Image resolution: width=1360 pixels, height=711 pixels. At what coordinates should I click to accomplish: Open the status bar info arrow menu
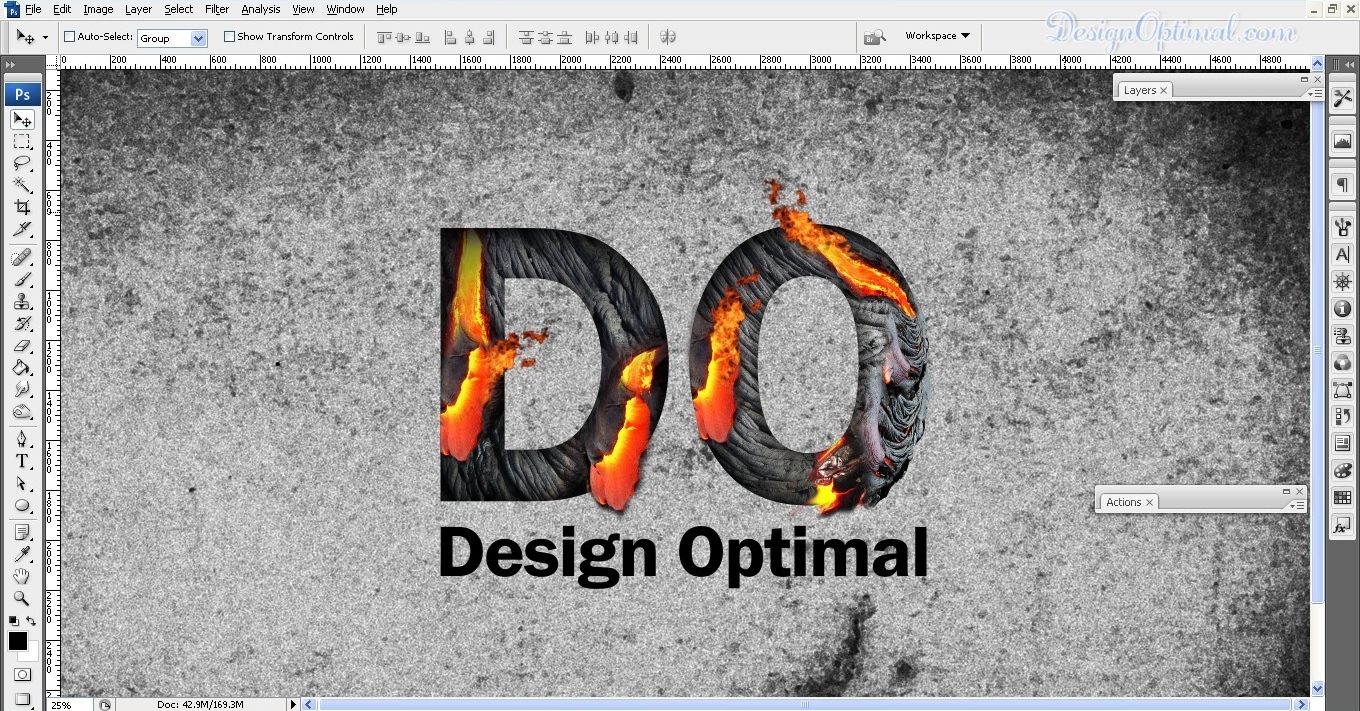[x=293, y=704]
